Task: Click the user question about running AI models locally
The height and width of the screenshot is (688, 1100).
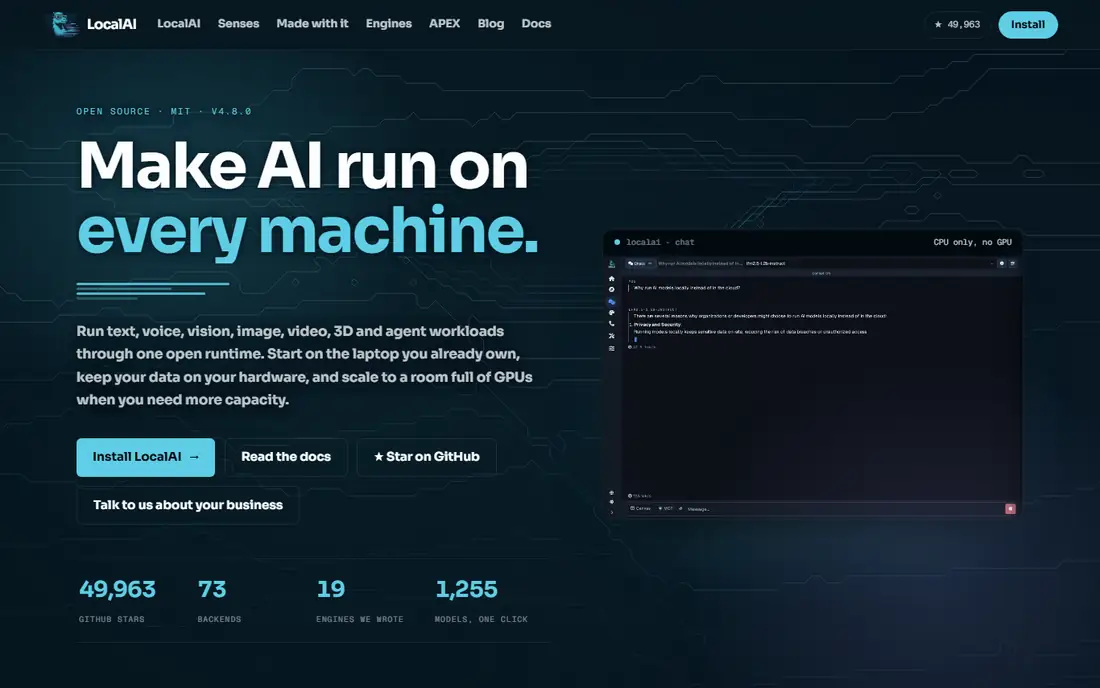Action: tap(687, 288)
